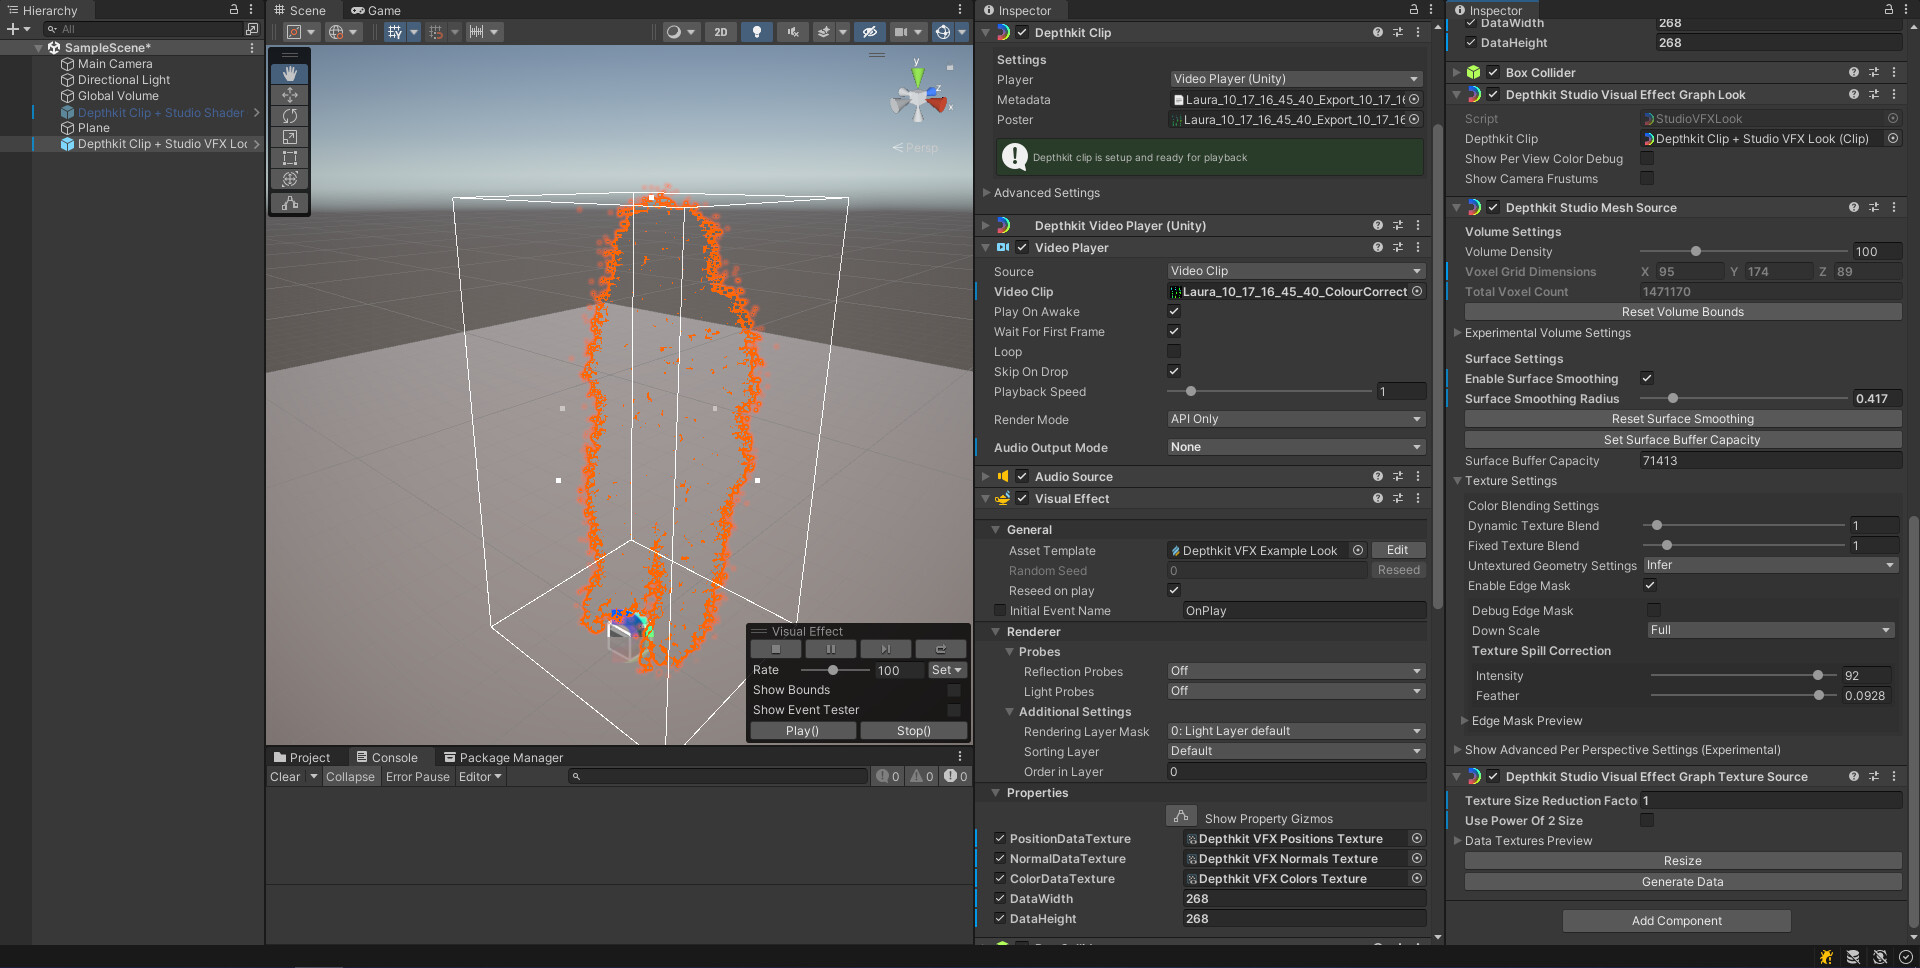
Task: Adjust the Playback Speed slider
Action: coord(1190,392)
